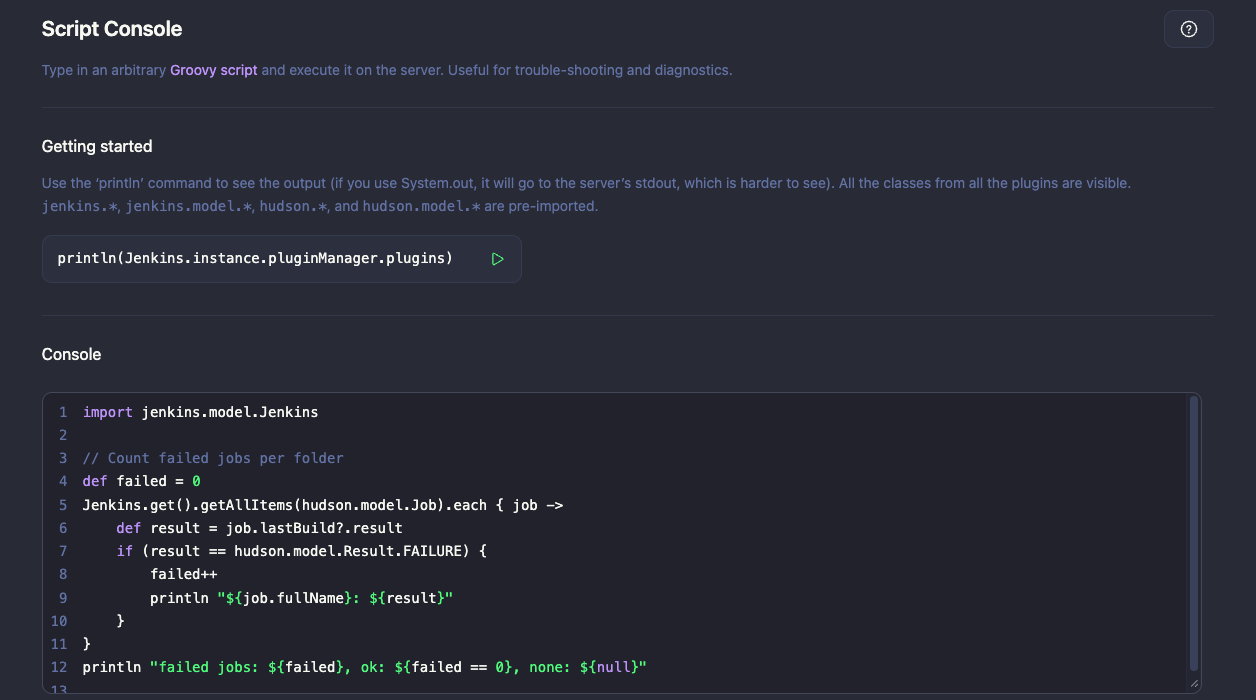Click the Console section heading
Viewport: 1256px width, 700px height.
pyautogui.click(x=71, y=354)
